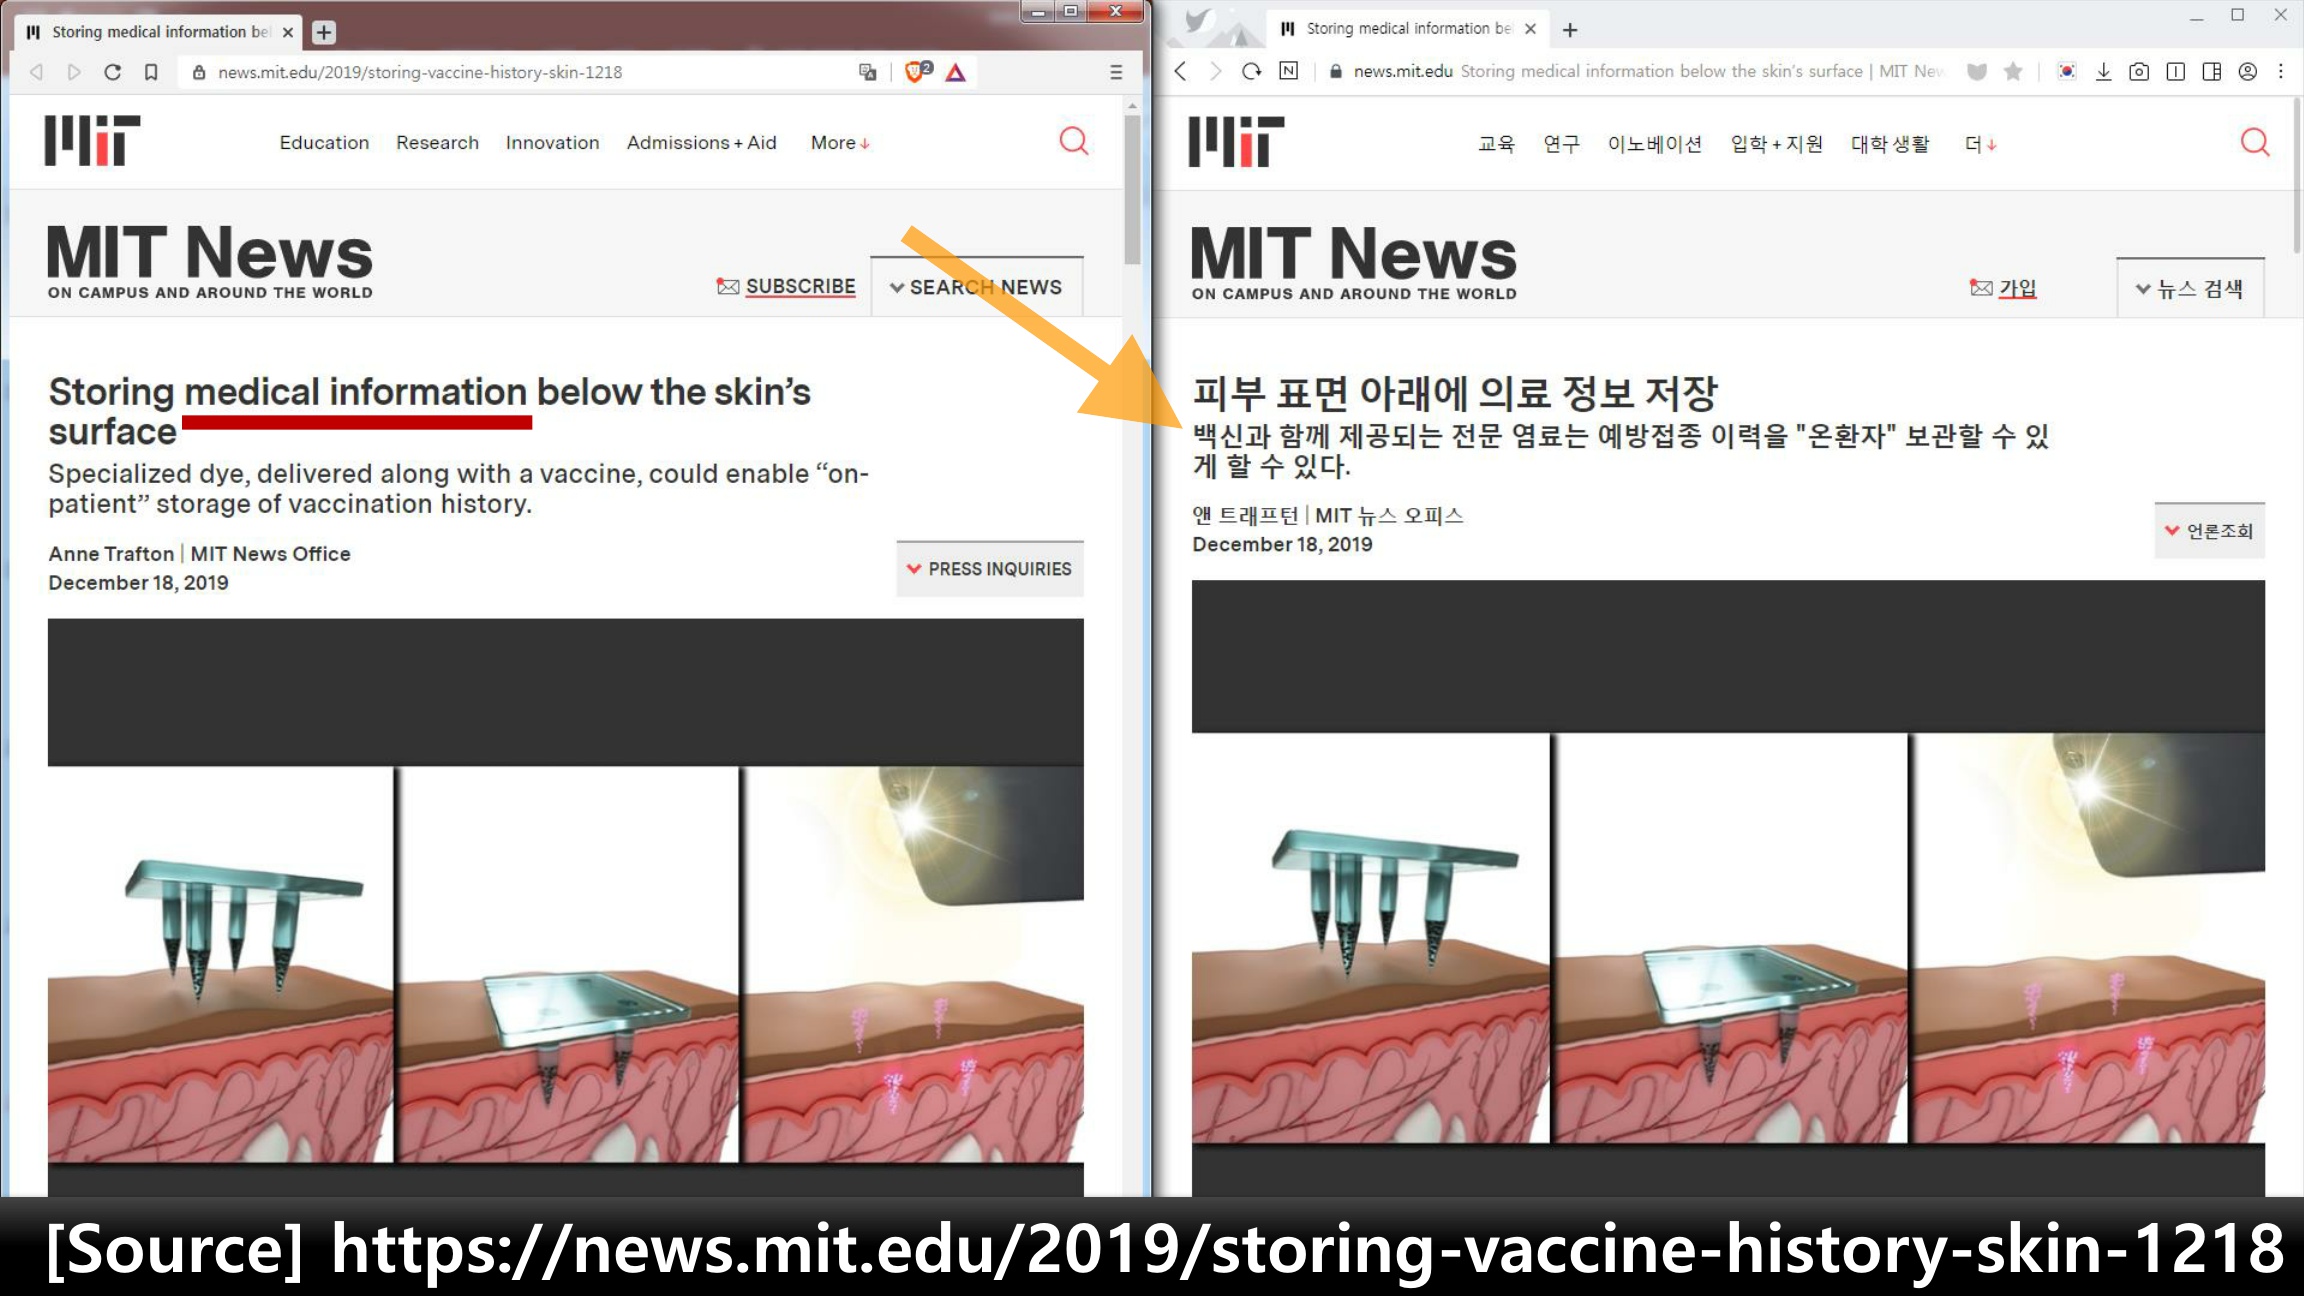Click the lock icon in Whale address bar
Screen dimensions: 2304x1296
click(x=1335, y=71)
